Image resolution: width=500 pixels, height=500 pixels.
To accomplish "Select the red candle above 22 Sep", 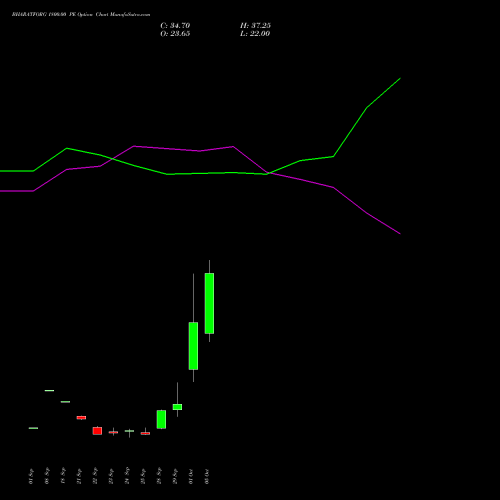I will 97,431.
